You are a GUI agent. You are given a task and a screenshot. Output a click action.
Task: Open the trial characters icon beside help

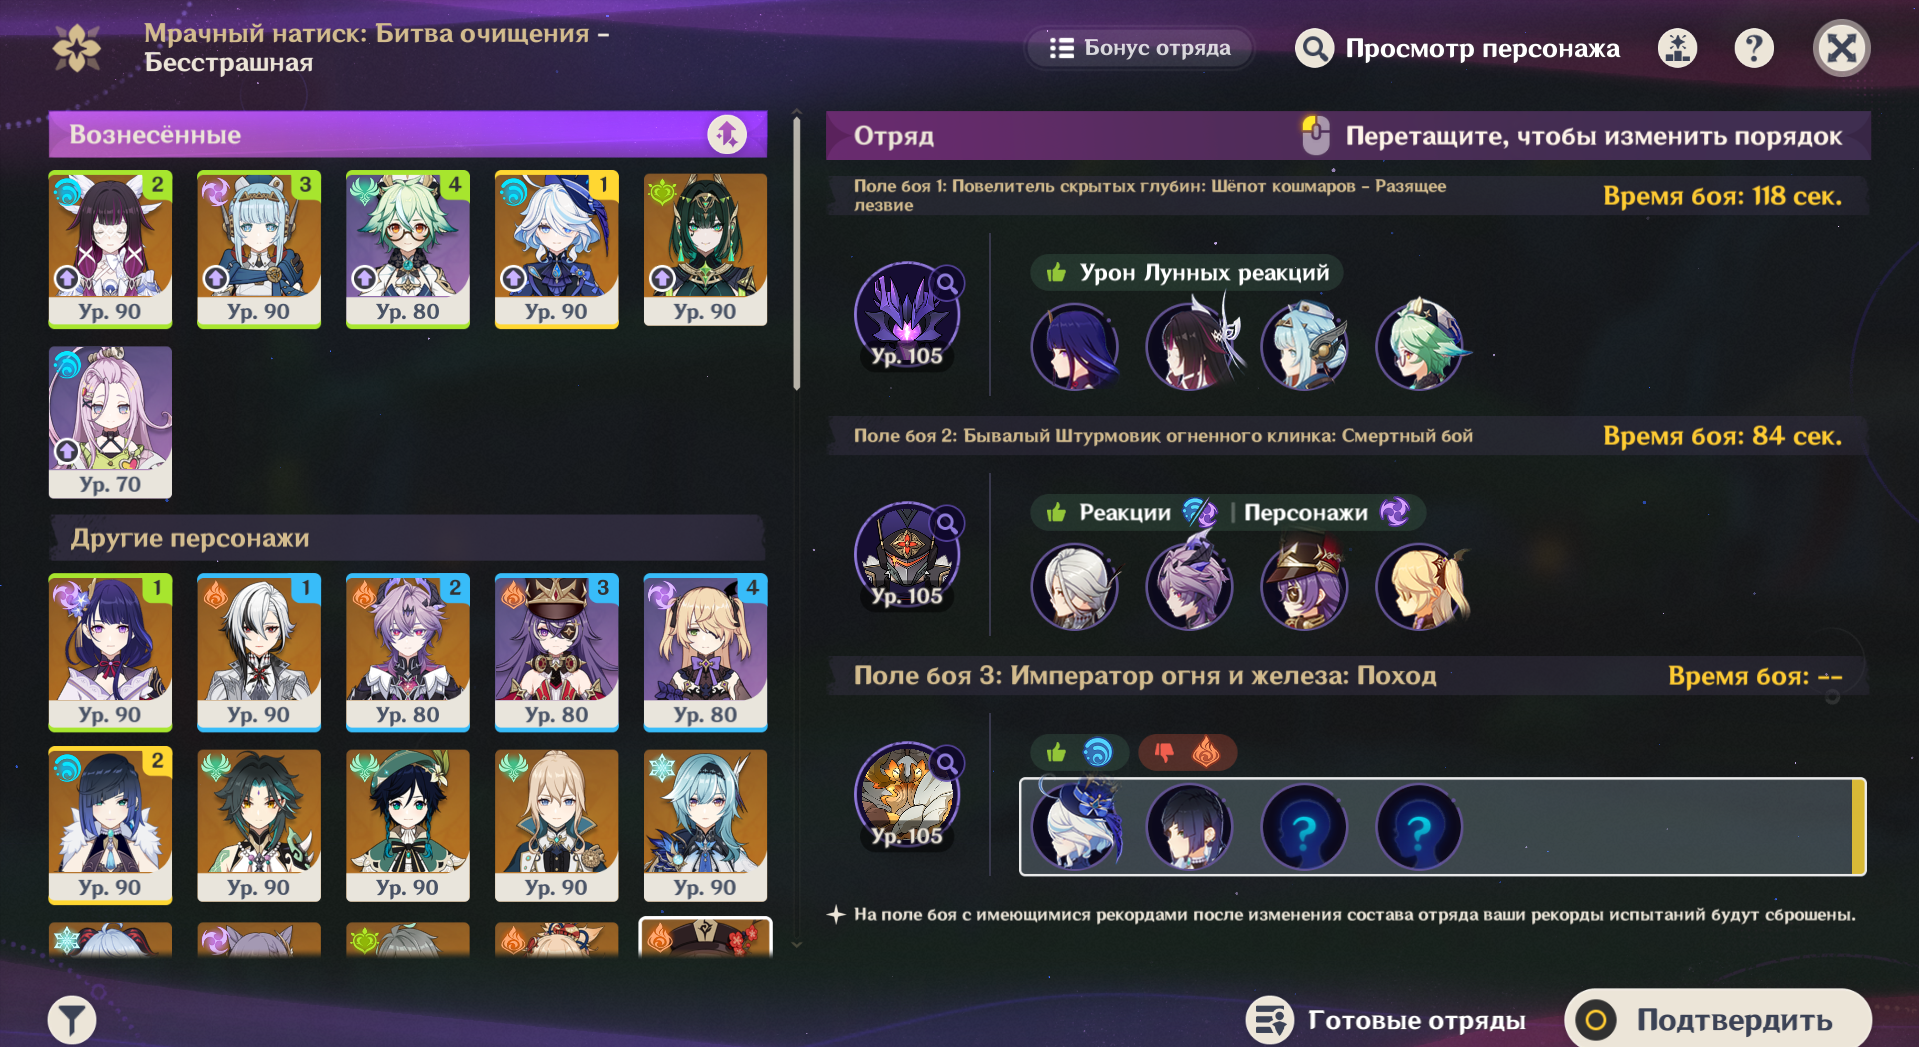click(1678, 48)
